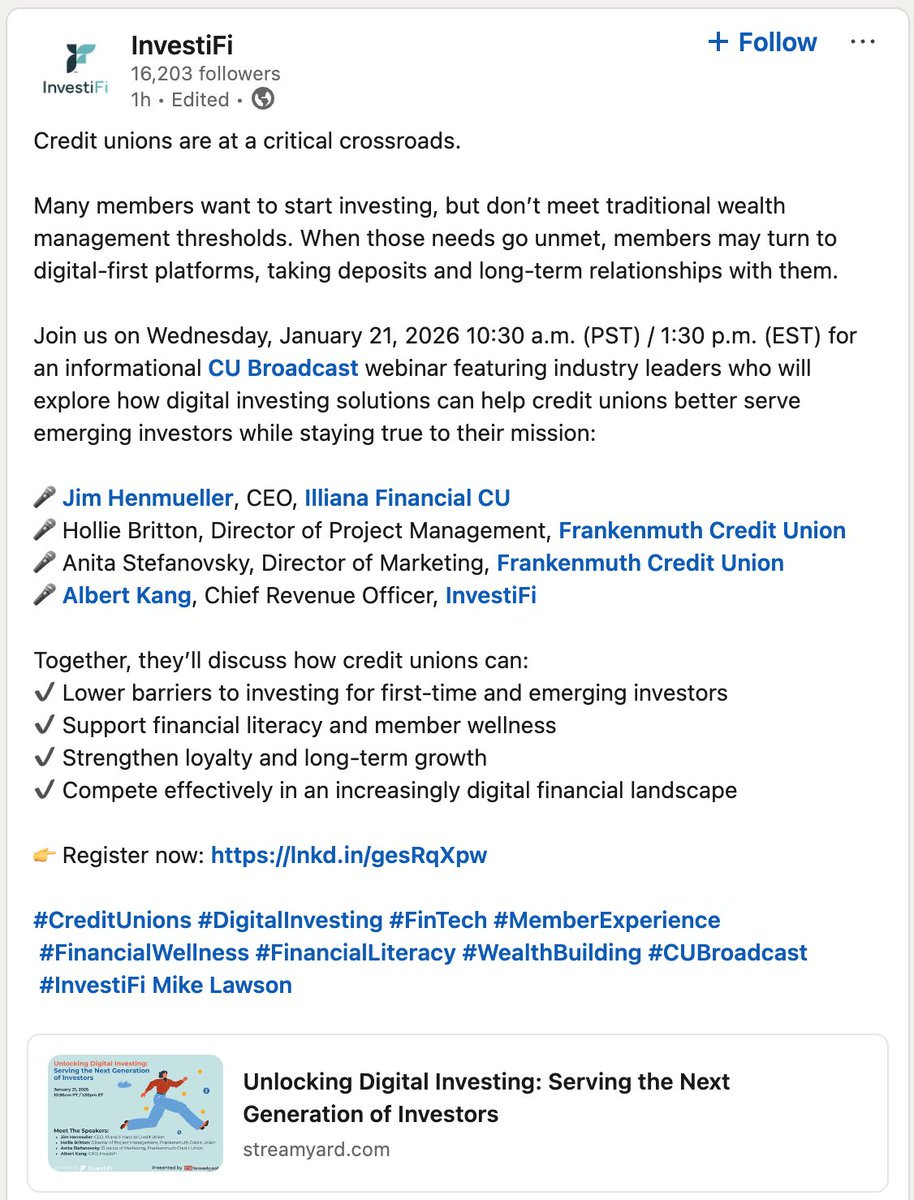Click the #FinancialWellness hashtag
This screenshot has height=1200, width=914.
[144, 953]
